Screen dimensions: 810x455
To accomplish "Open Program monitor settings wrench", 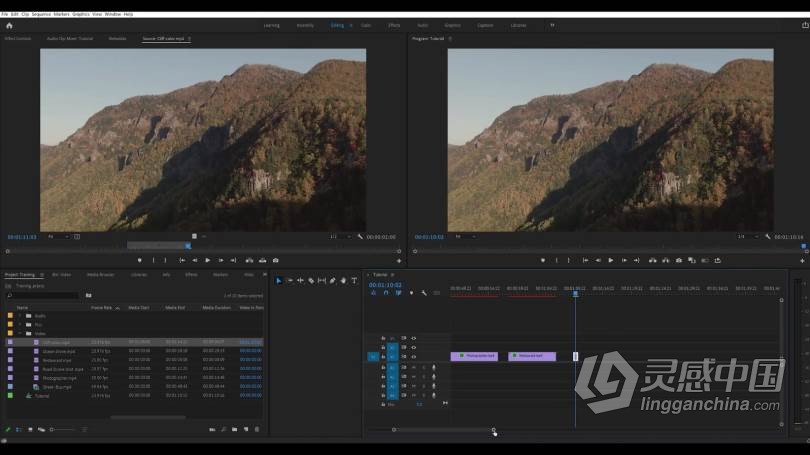I will tap(768, 237).
